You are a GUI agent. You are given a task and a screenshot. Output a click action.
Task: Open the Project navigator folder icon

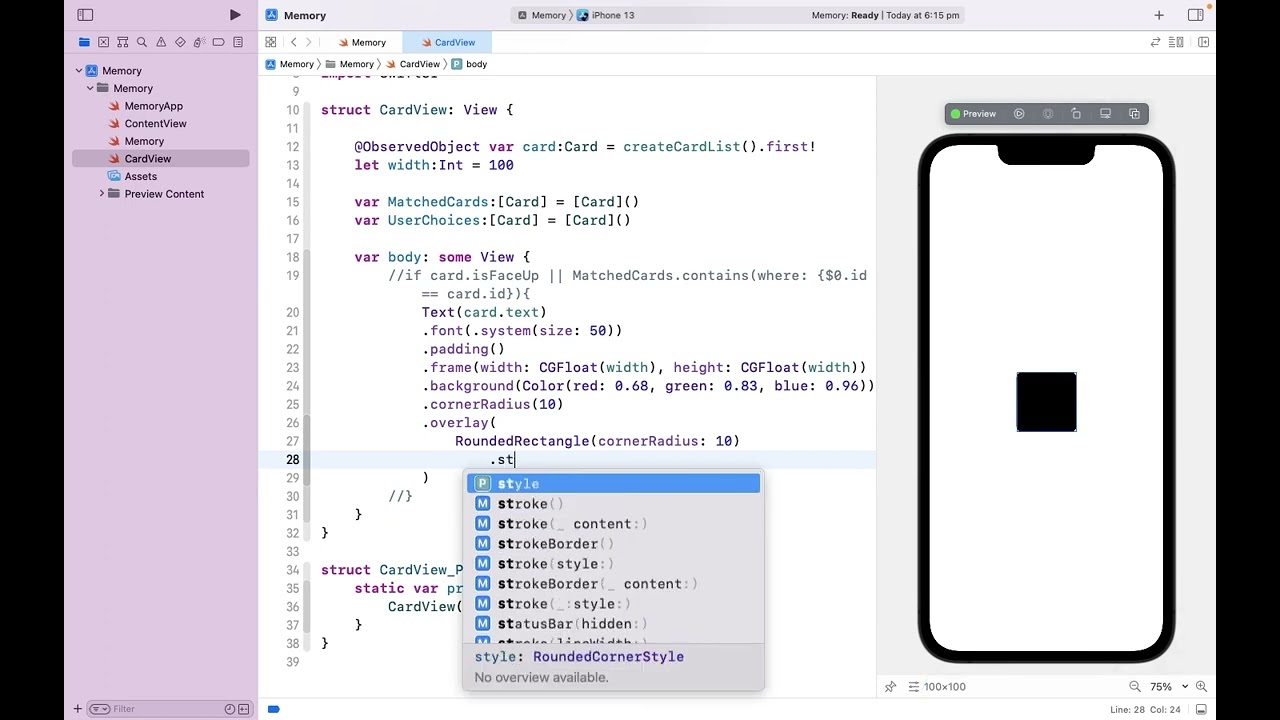coord(84,42)
